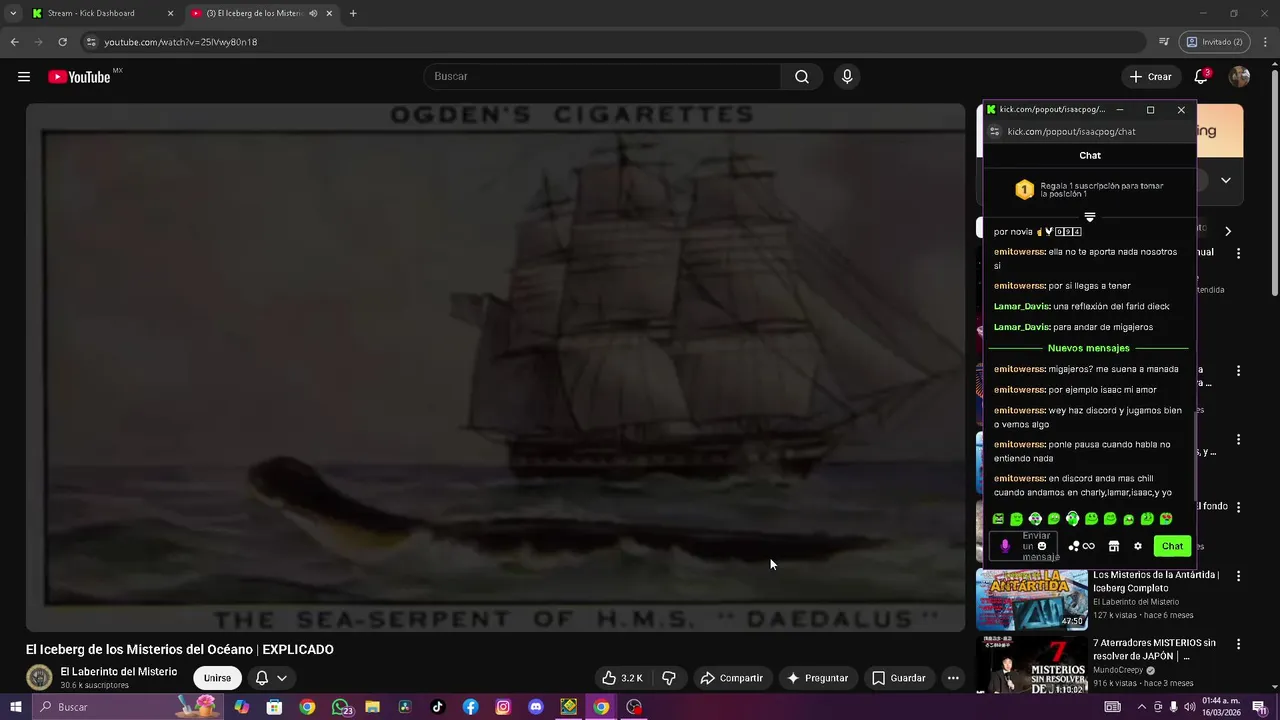Open options for 7 Aterradores MISTERIOS video
This screenshot has width=1280, height=720.
tap(1239, 645)
